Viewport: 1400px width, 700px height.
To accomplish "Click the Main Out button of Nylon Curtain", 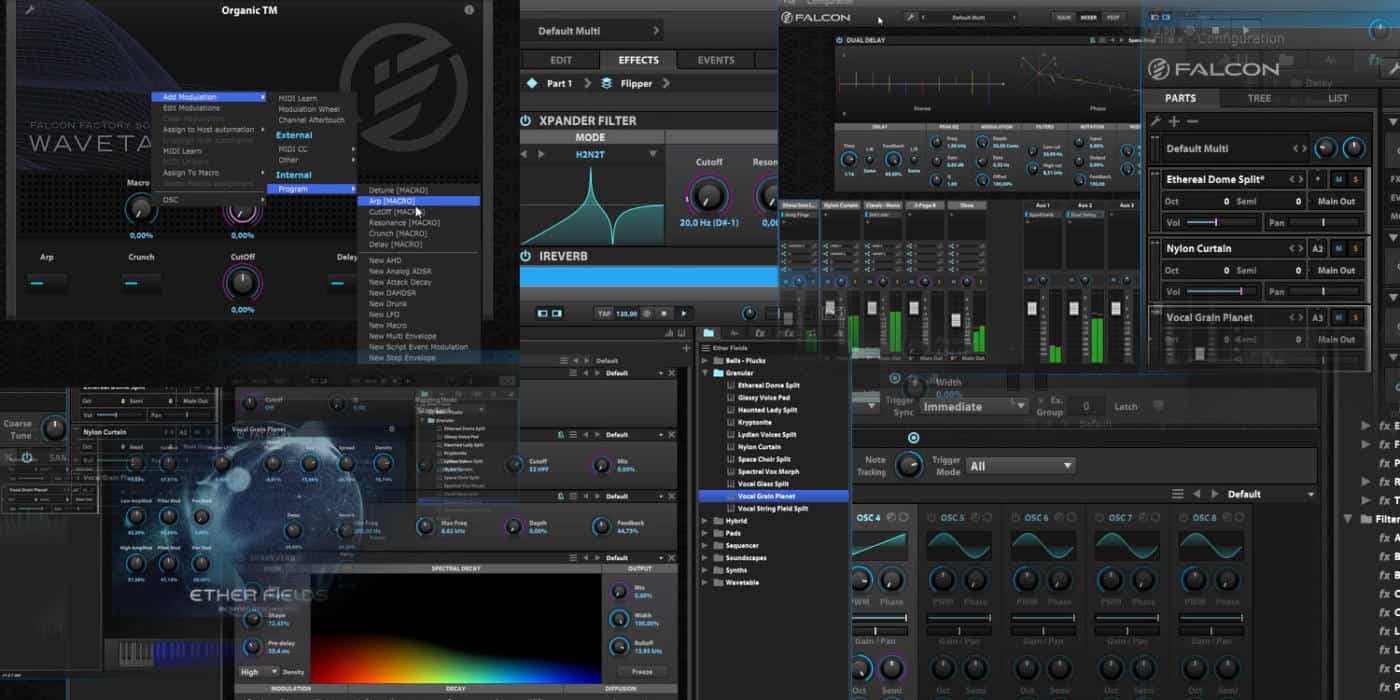I will click(1335, 270).
